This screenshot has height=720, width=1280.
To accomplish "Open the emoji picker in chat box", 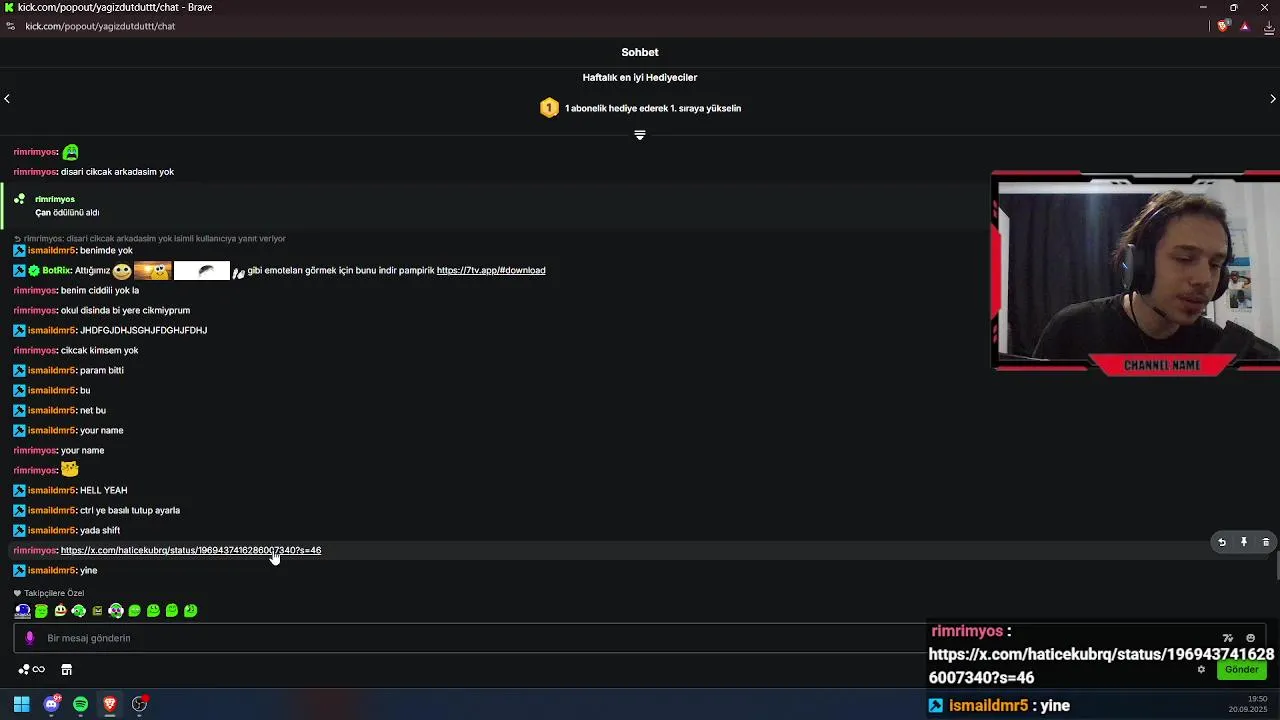I will pos(1250,638).
